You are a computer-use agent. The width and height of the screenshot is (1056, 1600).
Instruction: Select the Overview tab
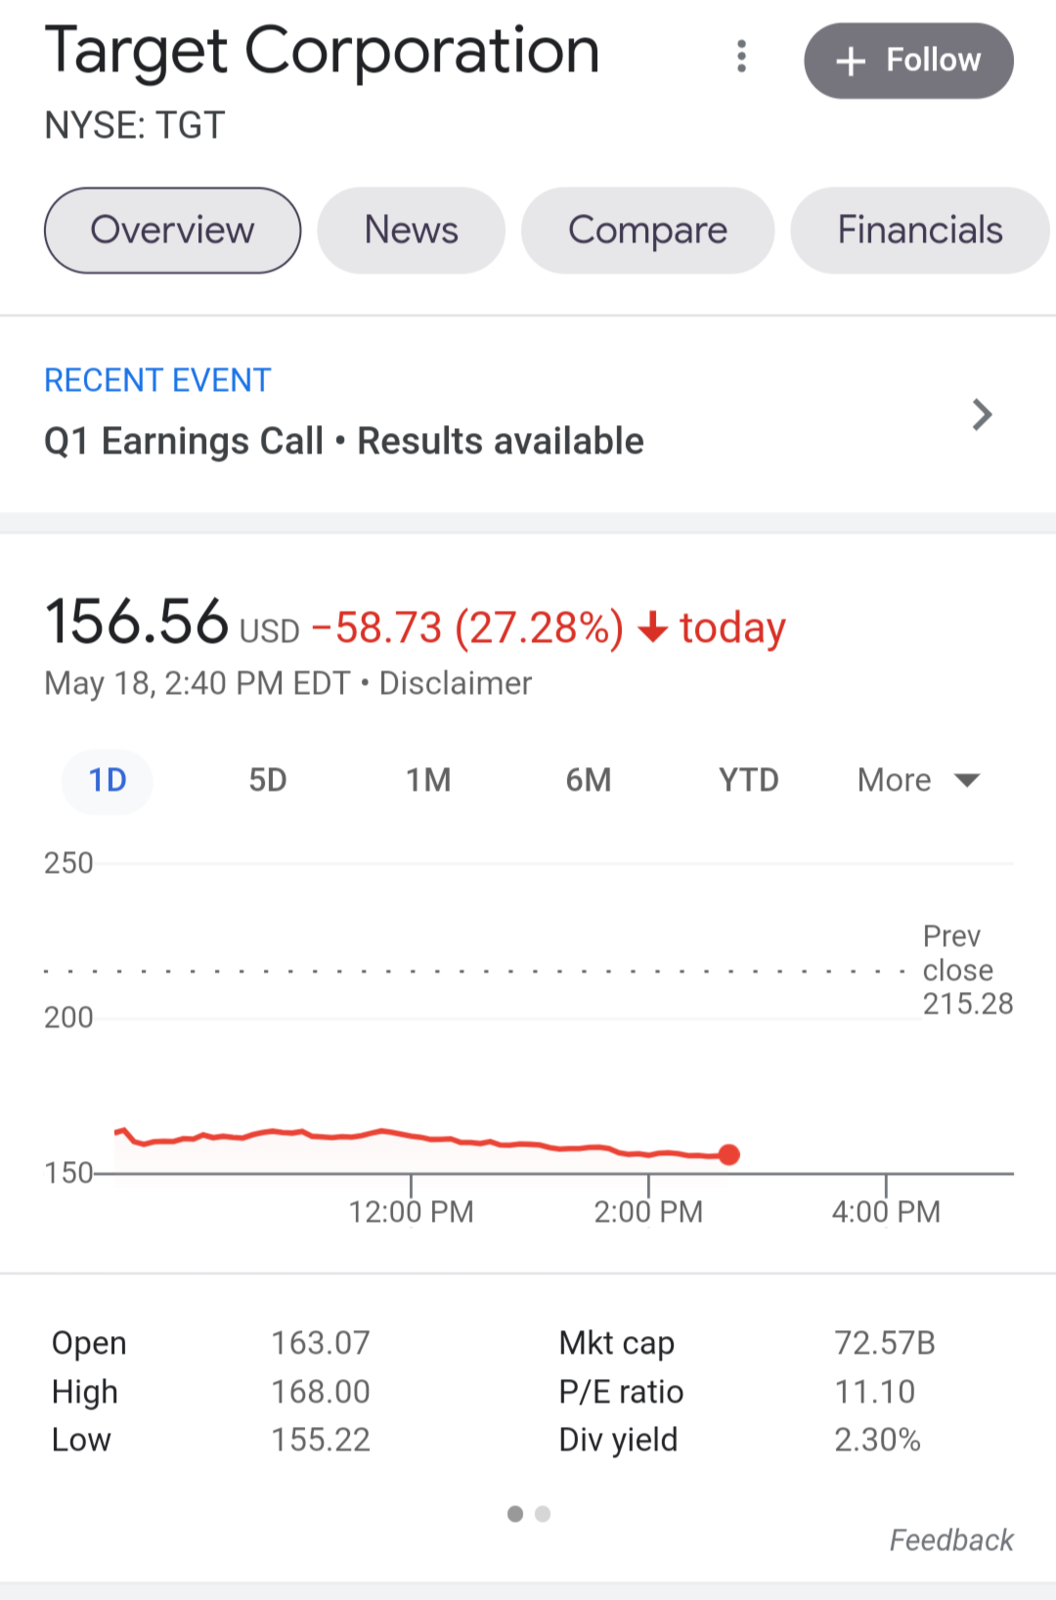(x=172, y=230)
